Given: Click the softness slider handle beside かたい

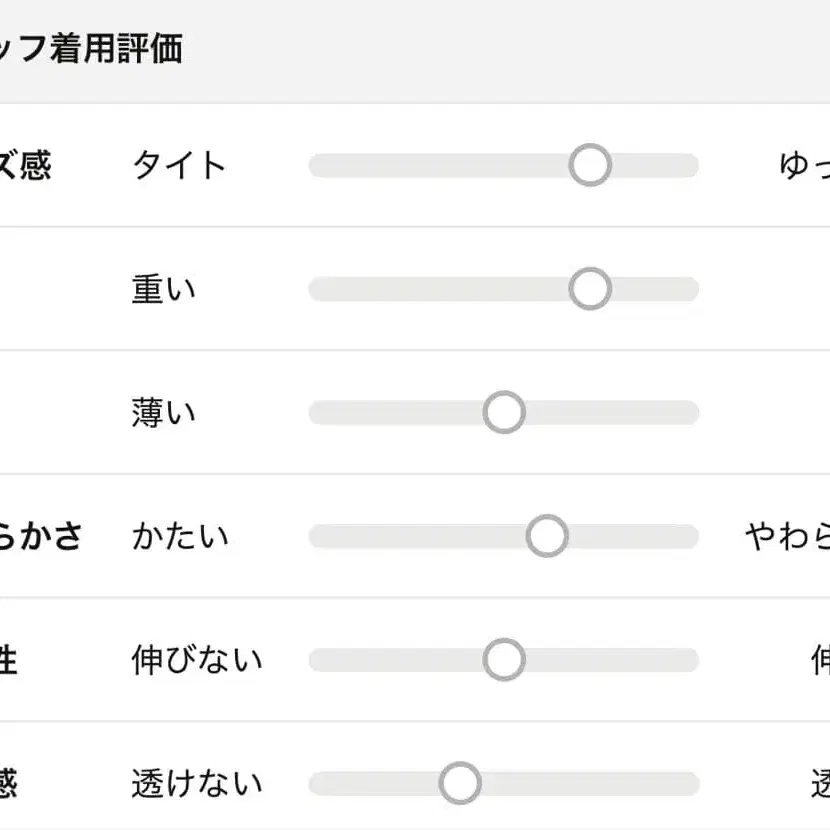Looking at the screenshot, I should tap(547, 536).
